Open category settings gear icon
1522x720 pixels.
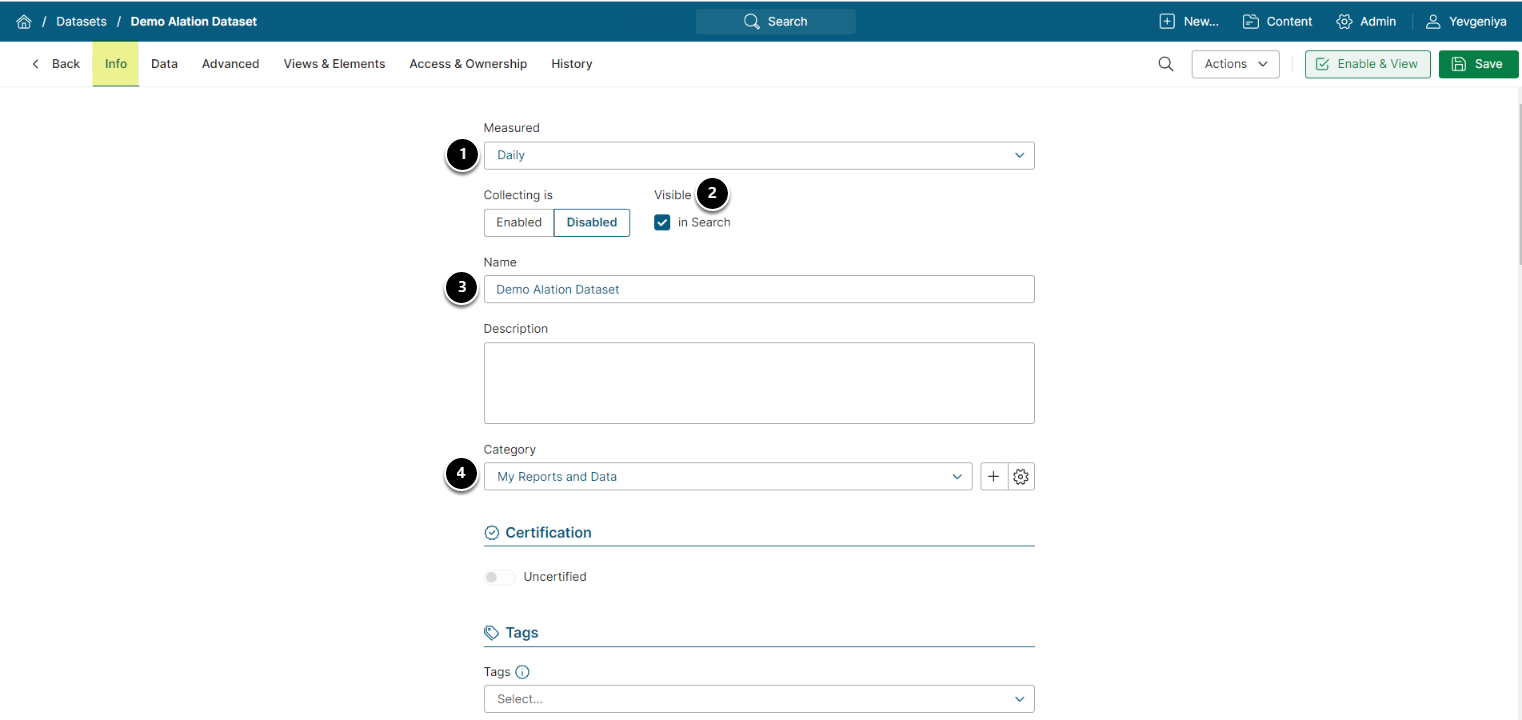coord(1021,477)
